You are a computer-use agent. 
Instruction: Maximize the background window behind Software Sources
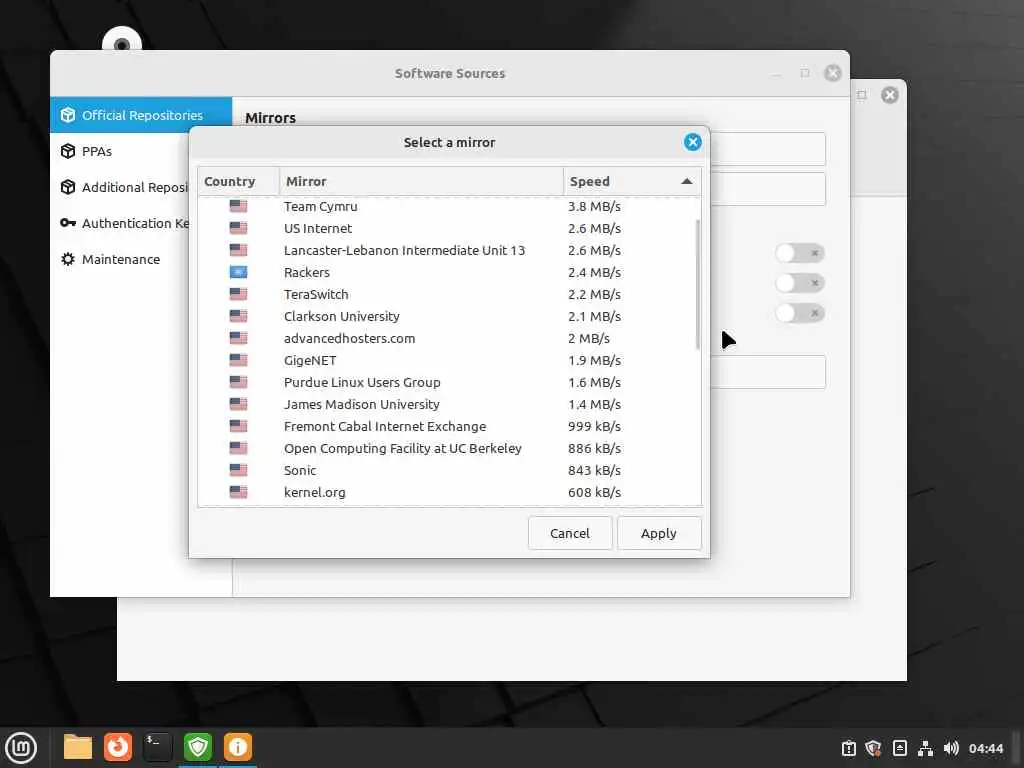pos(862,95)
